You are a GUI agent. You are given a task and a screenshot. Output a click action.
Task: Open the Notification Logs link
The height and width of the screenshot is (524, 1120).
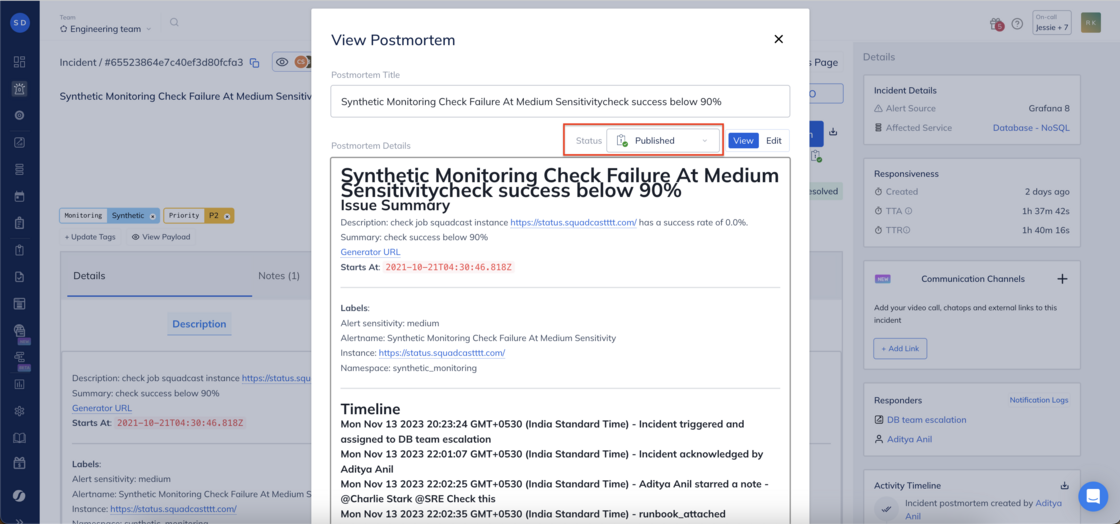point(1040,400)
